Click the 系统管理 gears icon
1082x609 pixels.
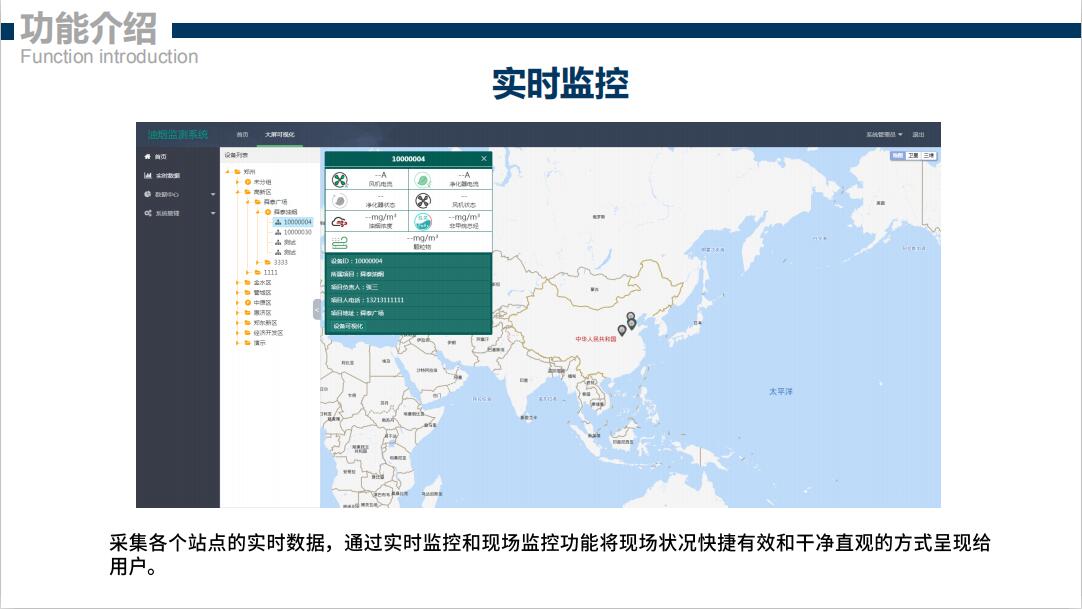point(148,213)
